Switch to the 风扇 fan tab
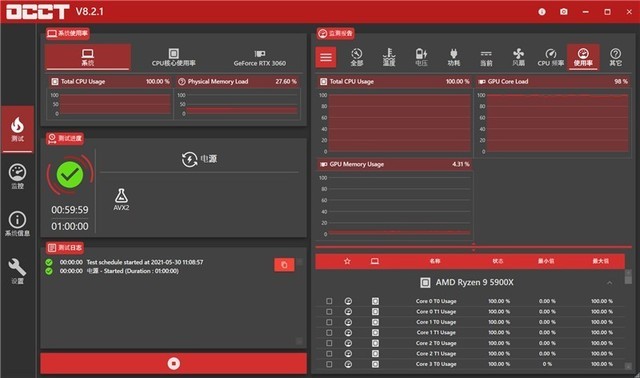Screen dimensions: 640x378 tap(518, 57)
